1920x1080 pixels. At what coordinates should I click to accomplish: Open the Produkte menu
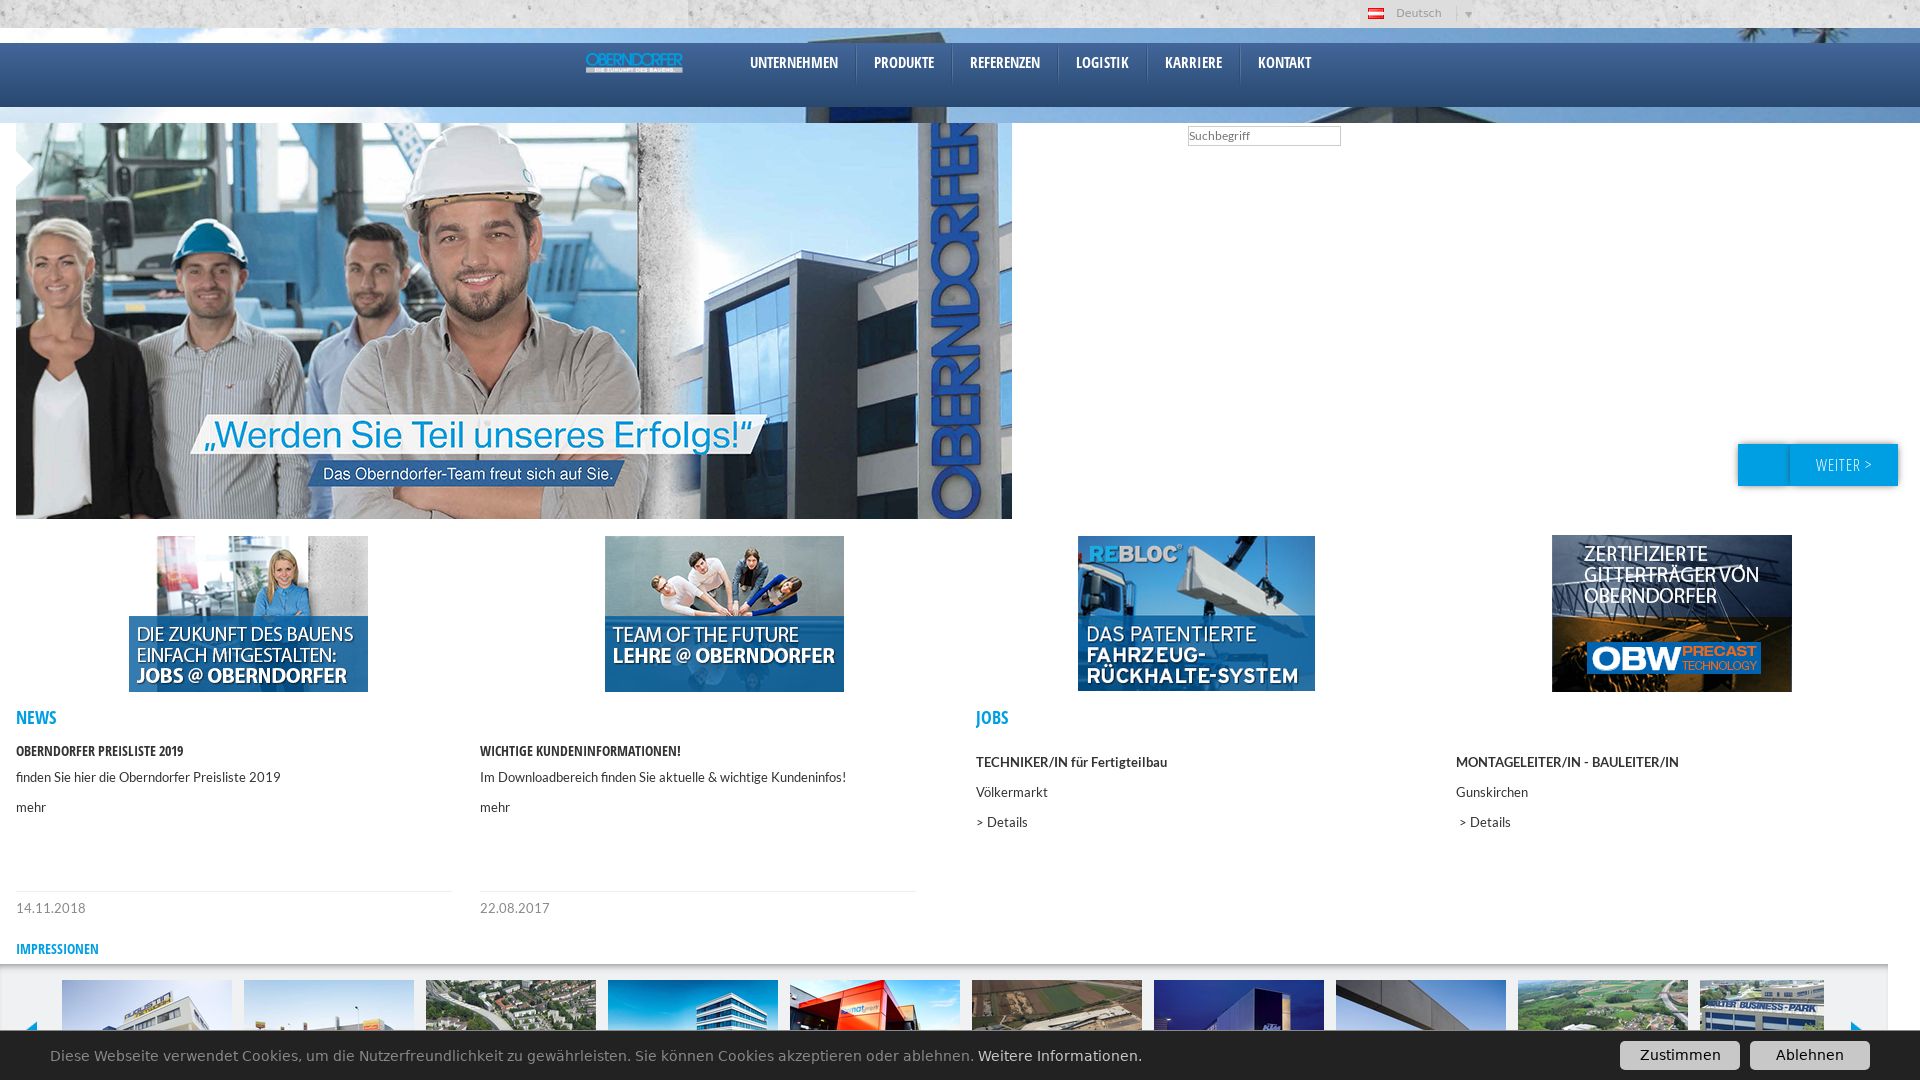pos(904,62)
